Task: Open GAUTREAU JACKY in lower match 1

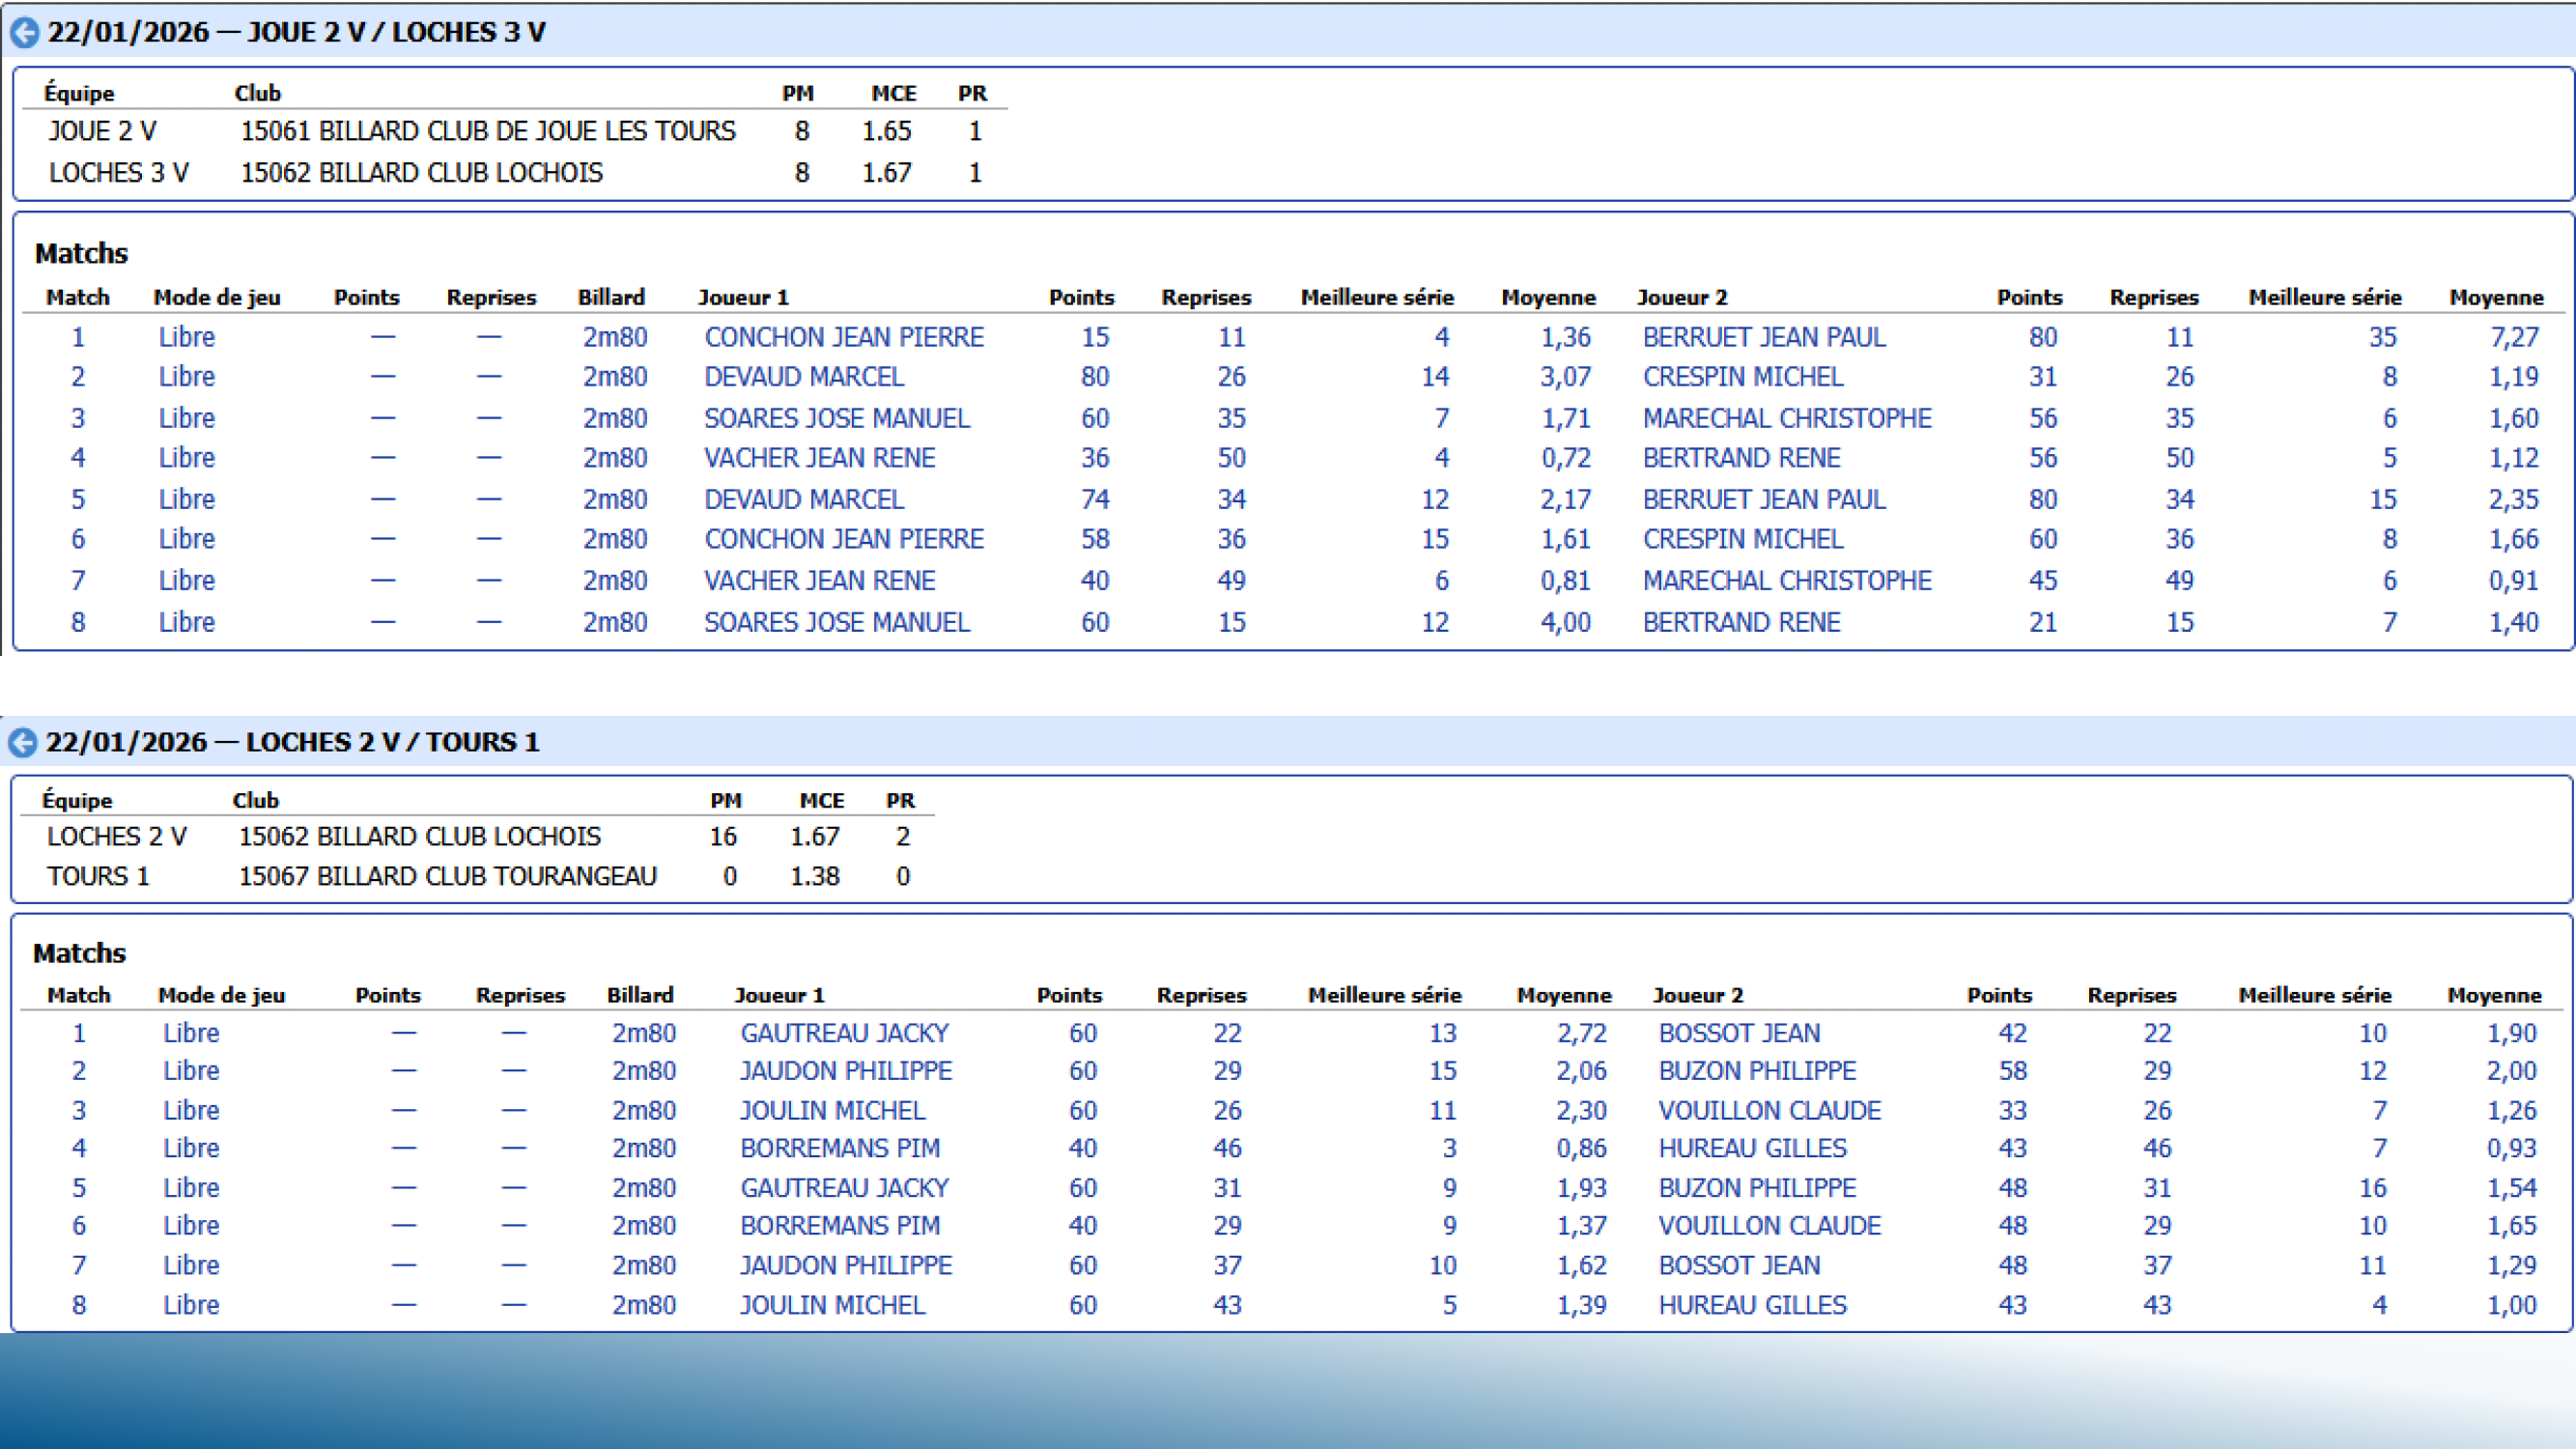Action: [843, 1033]
